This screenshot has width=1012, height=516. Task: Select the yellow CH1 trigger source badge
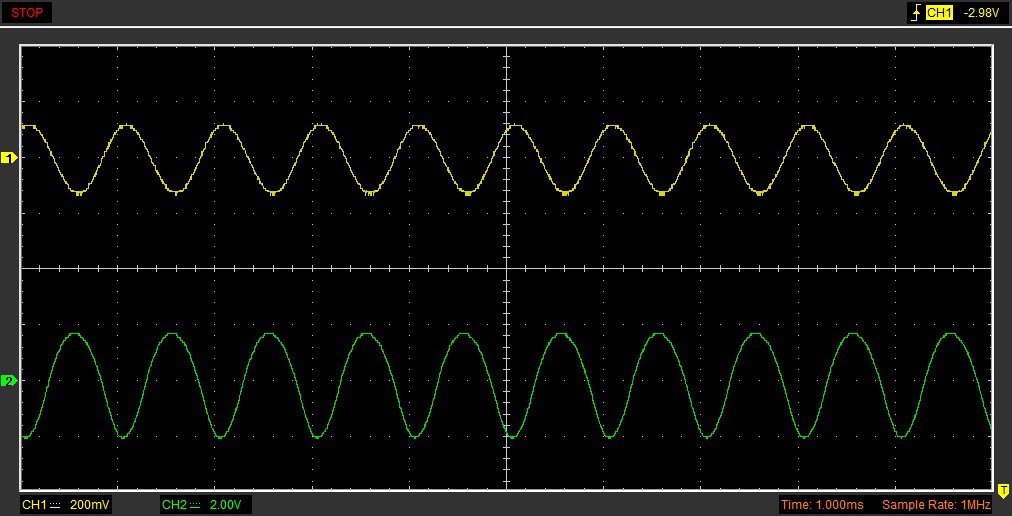pos(939,13)
